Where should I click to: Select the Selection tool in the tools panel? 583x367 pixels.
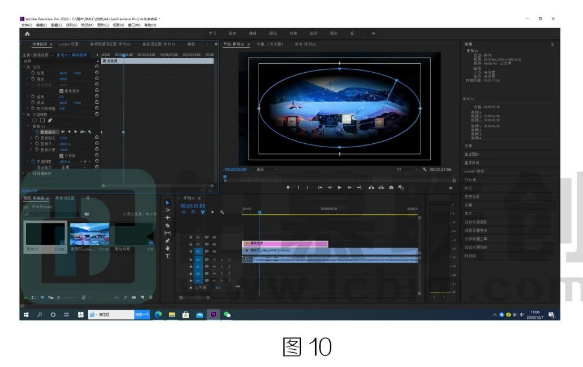click(167, 203)
